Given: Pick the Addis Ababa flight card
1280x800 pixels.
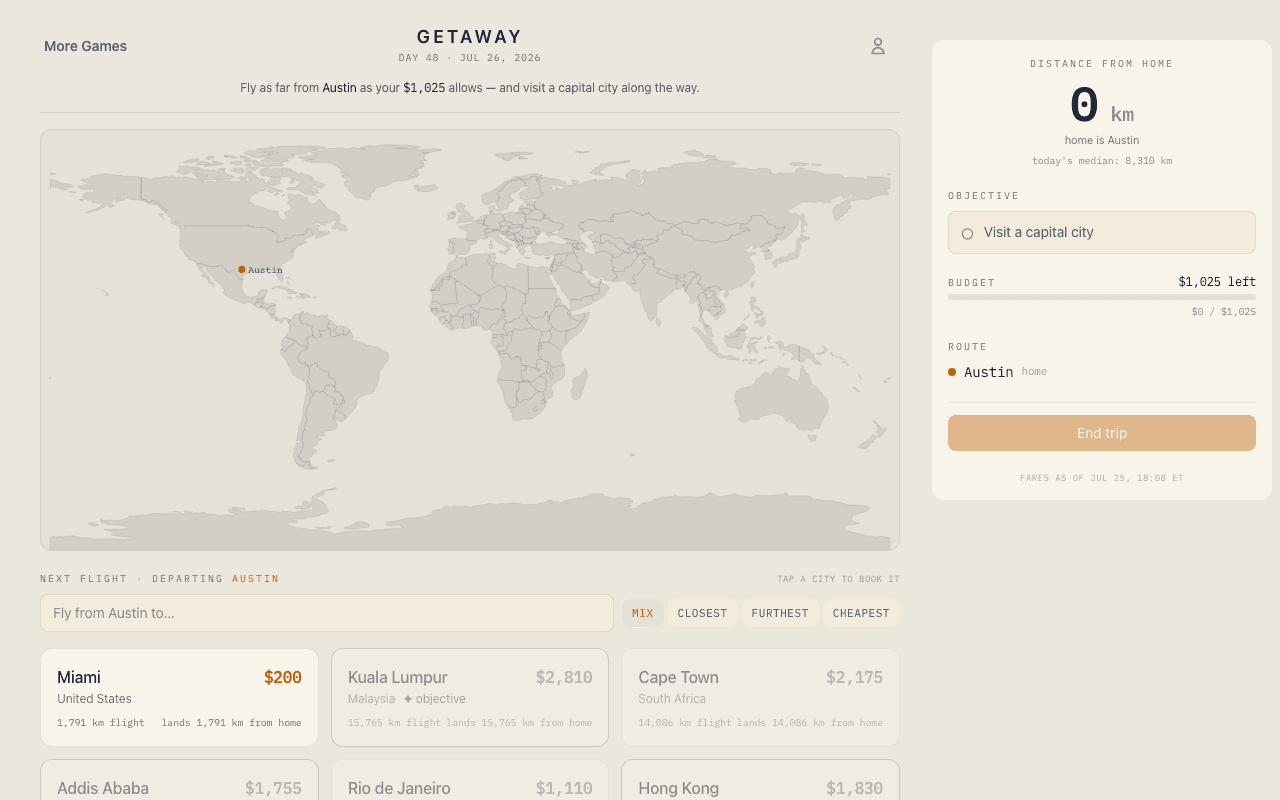Looking at the screenshot, I should coord(179,780).
